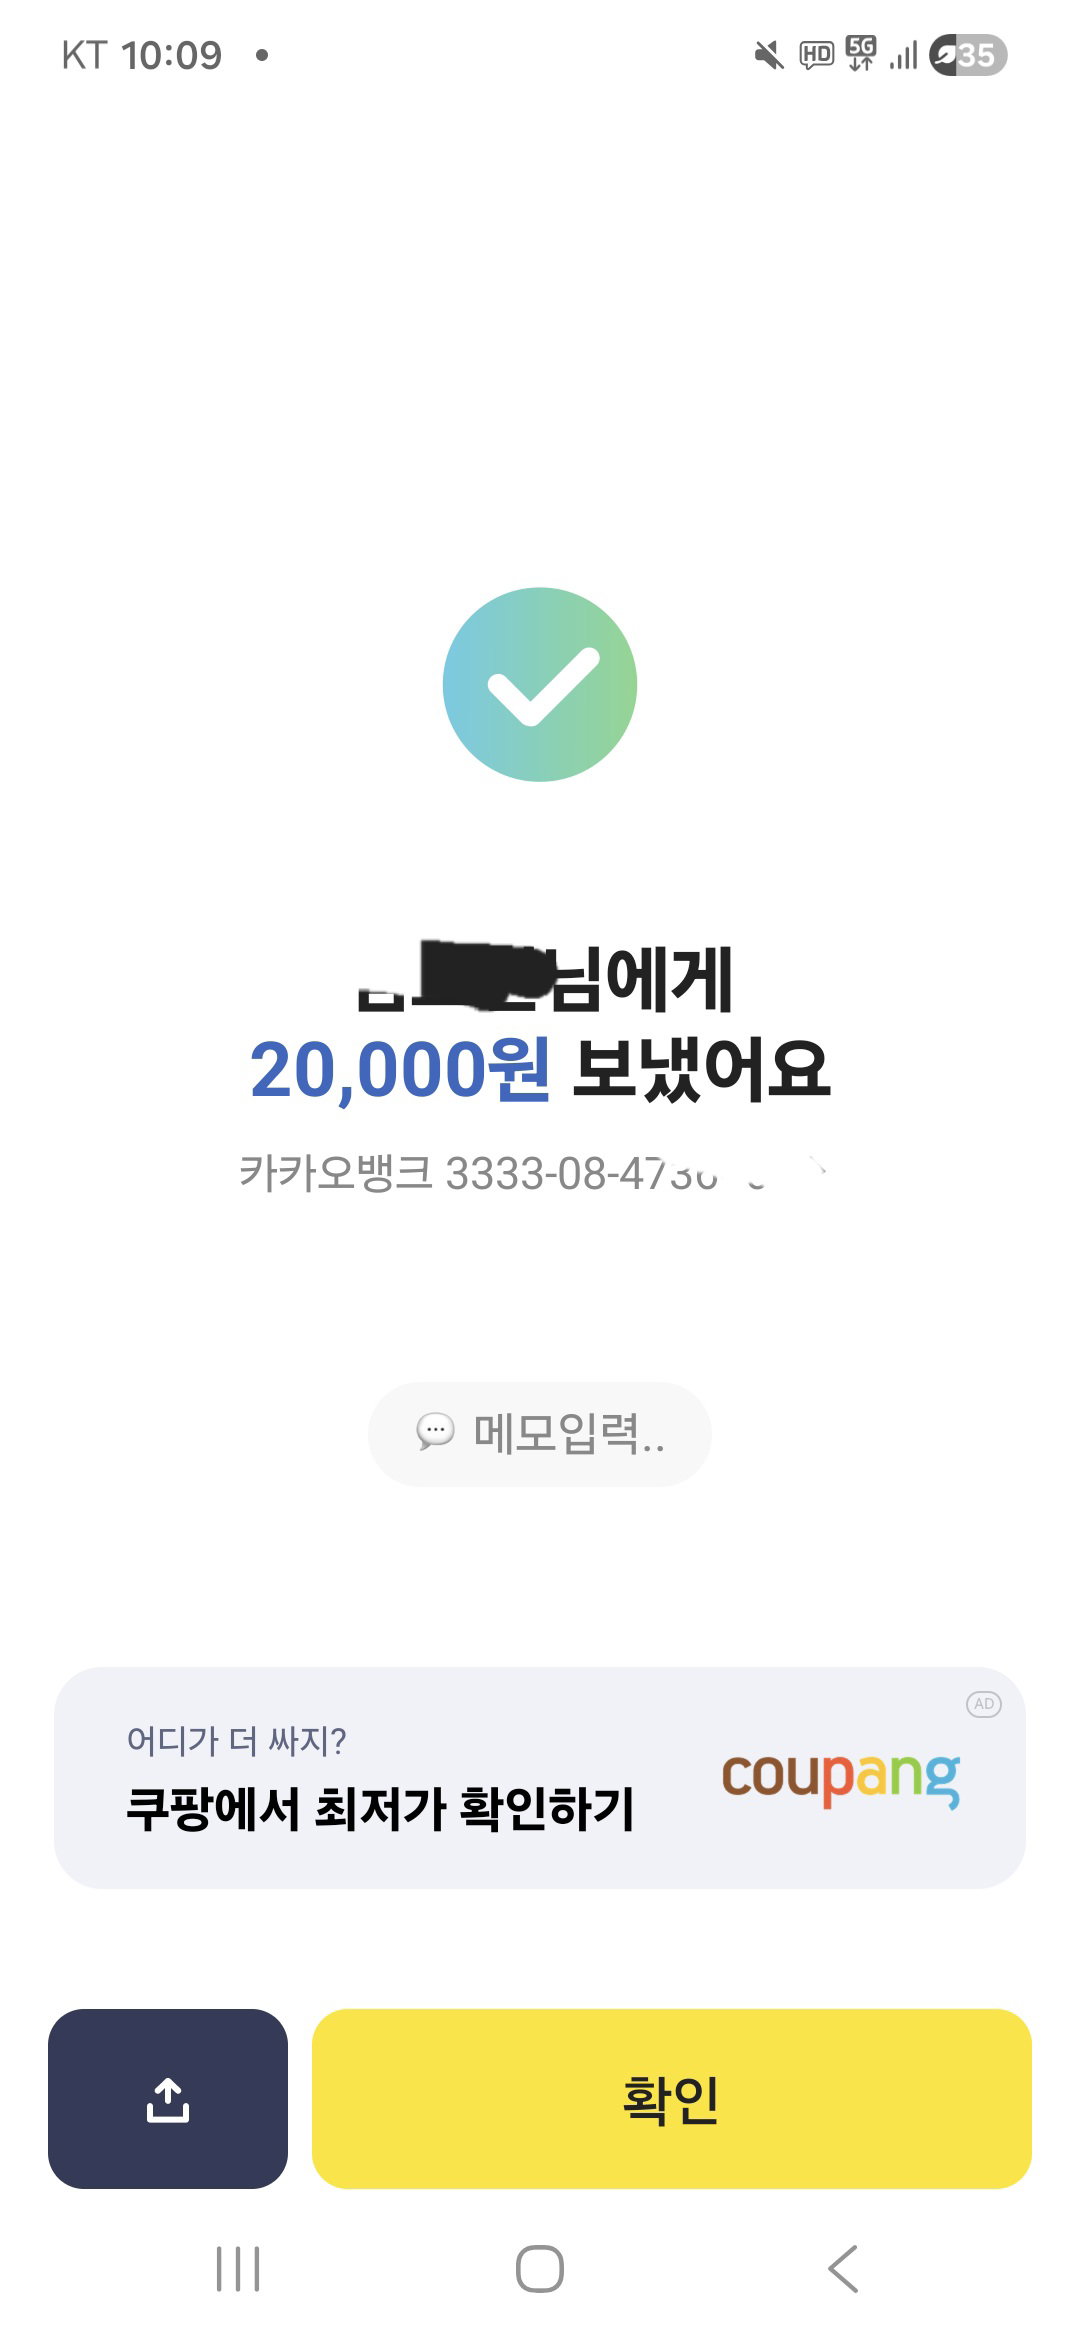Image resolution: width=1080 pixels, height=2340 pixels.
Task: Tap the battery saver indicator
Action: (967, 55)
